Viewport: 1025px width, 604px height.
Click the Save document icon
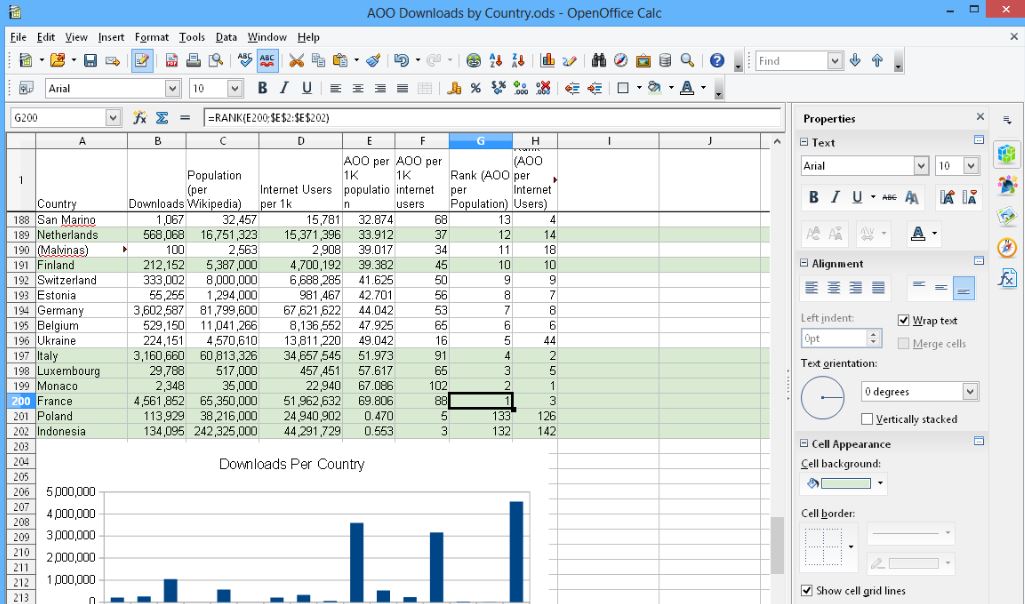tap(90, 61)
